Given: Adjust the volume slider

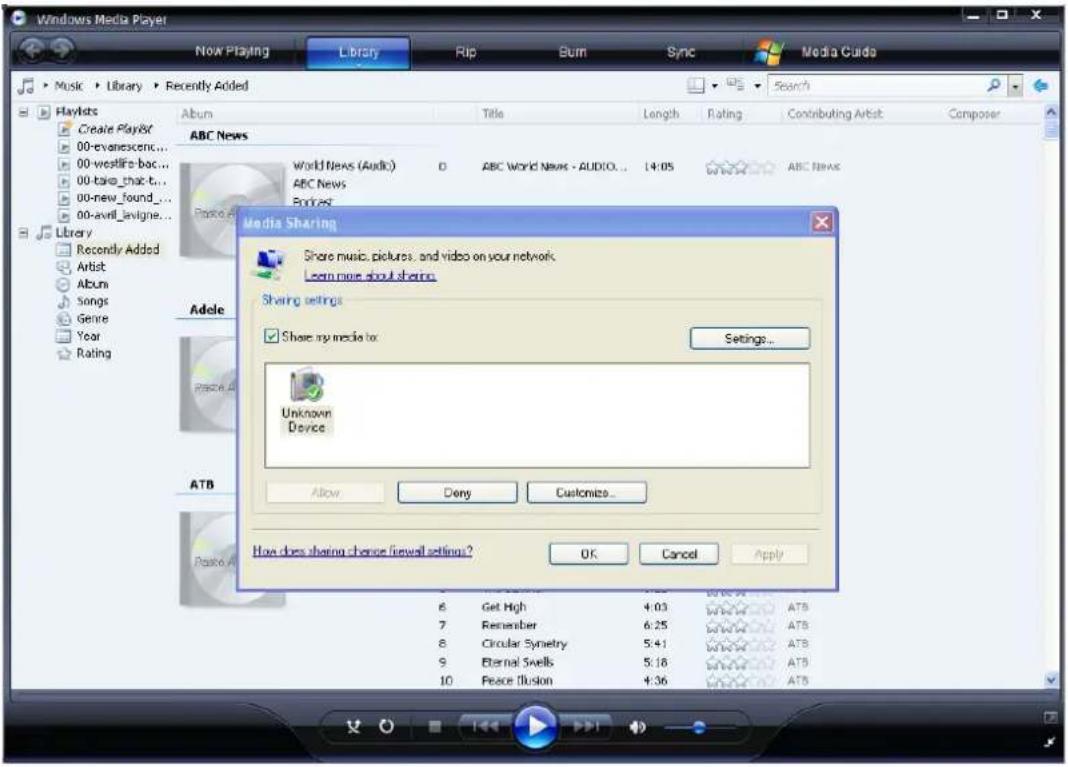Looking at the screenshot, I should 700,727.
